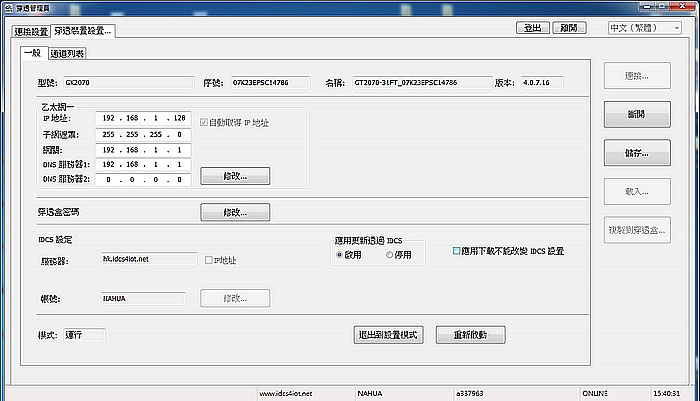Click the top 關閉 button beside 登出
Image resolution: width=700 pixels, height=401 pixels.
coord(568,28)
